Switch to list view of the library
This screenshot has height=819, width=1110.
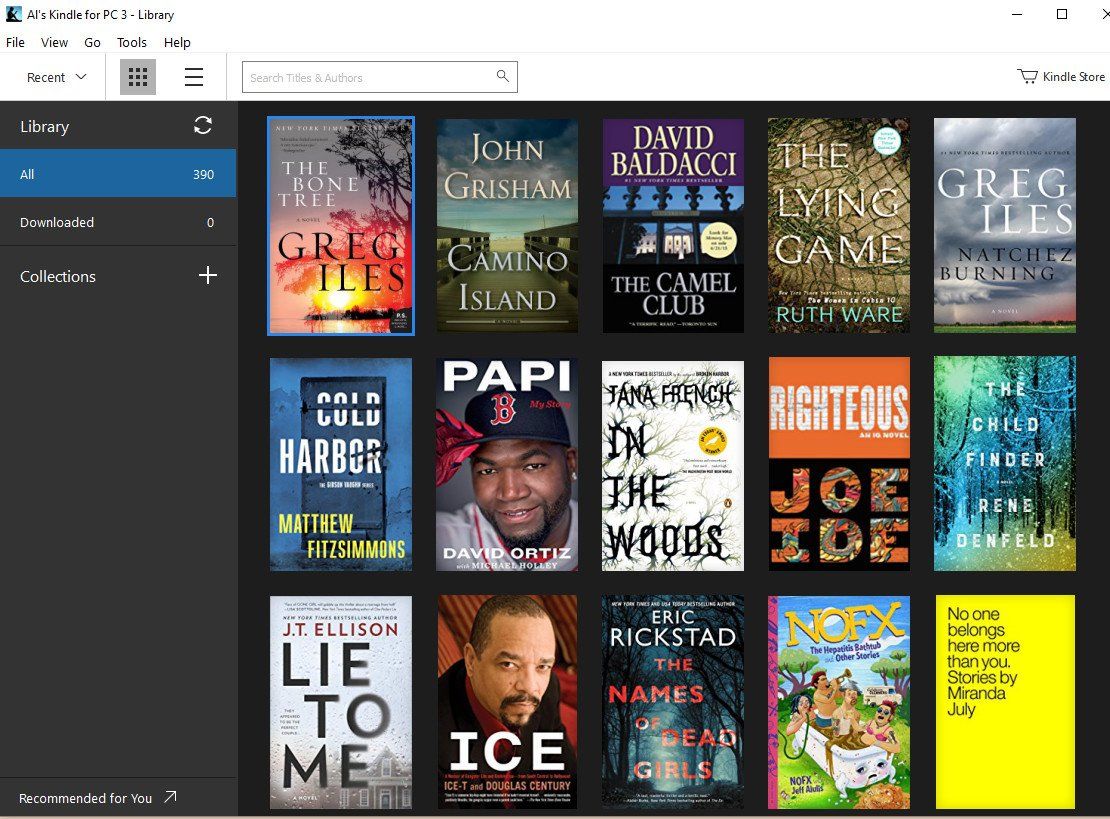pos(193,76)
